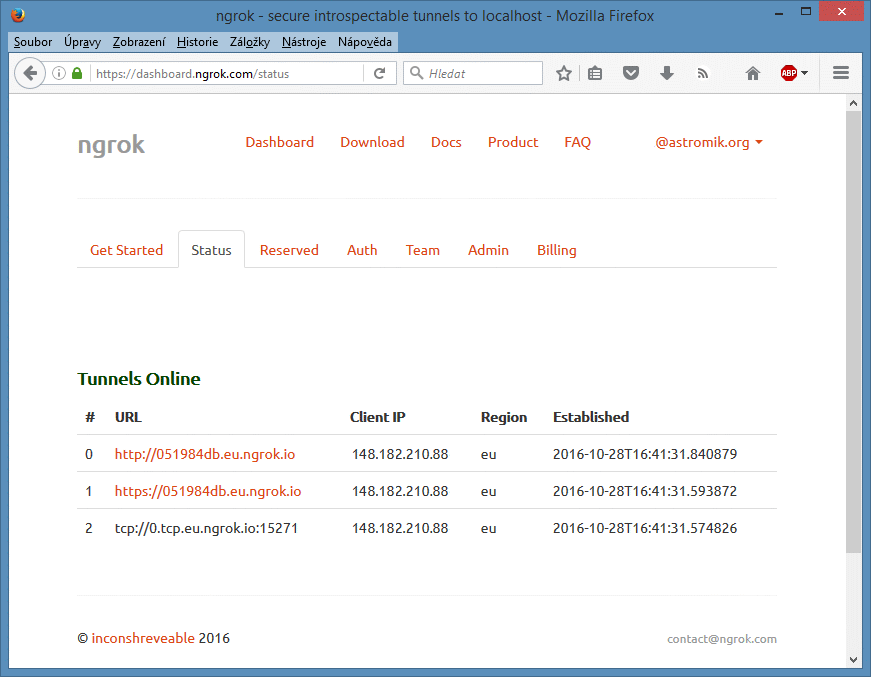Open the Záložky menu
The height and width of the screenshot is (677, 871).
[249, 42]
